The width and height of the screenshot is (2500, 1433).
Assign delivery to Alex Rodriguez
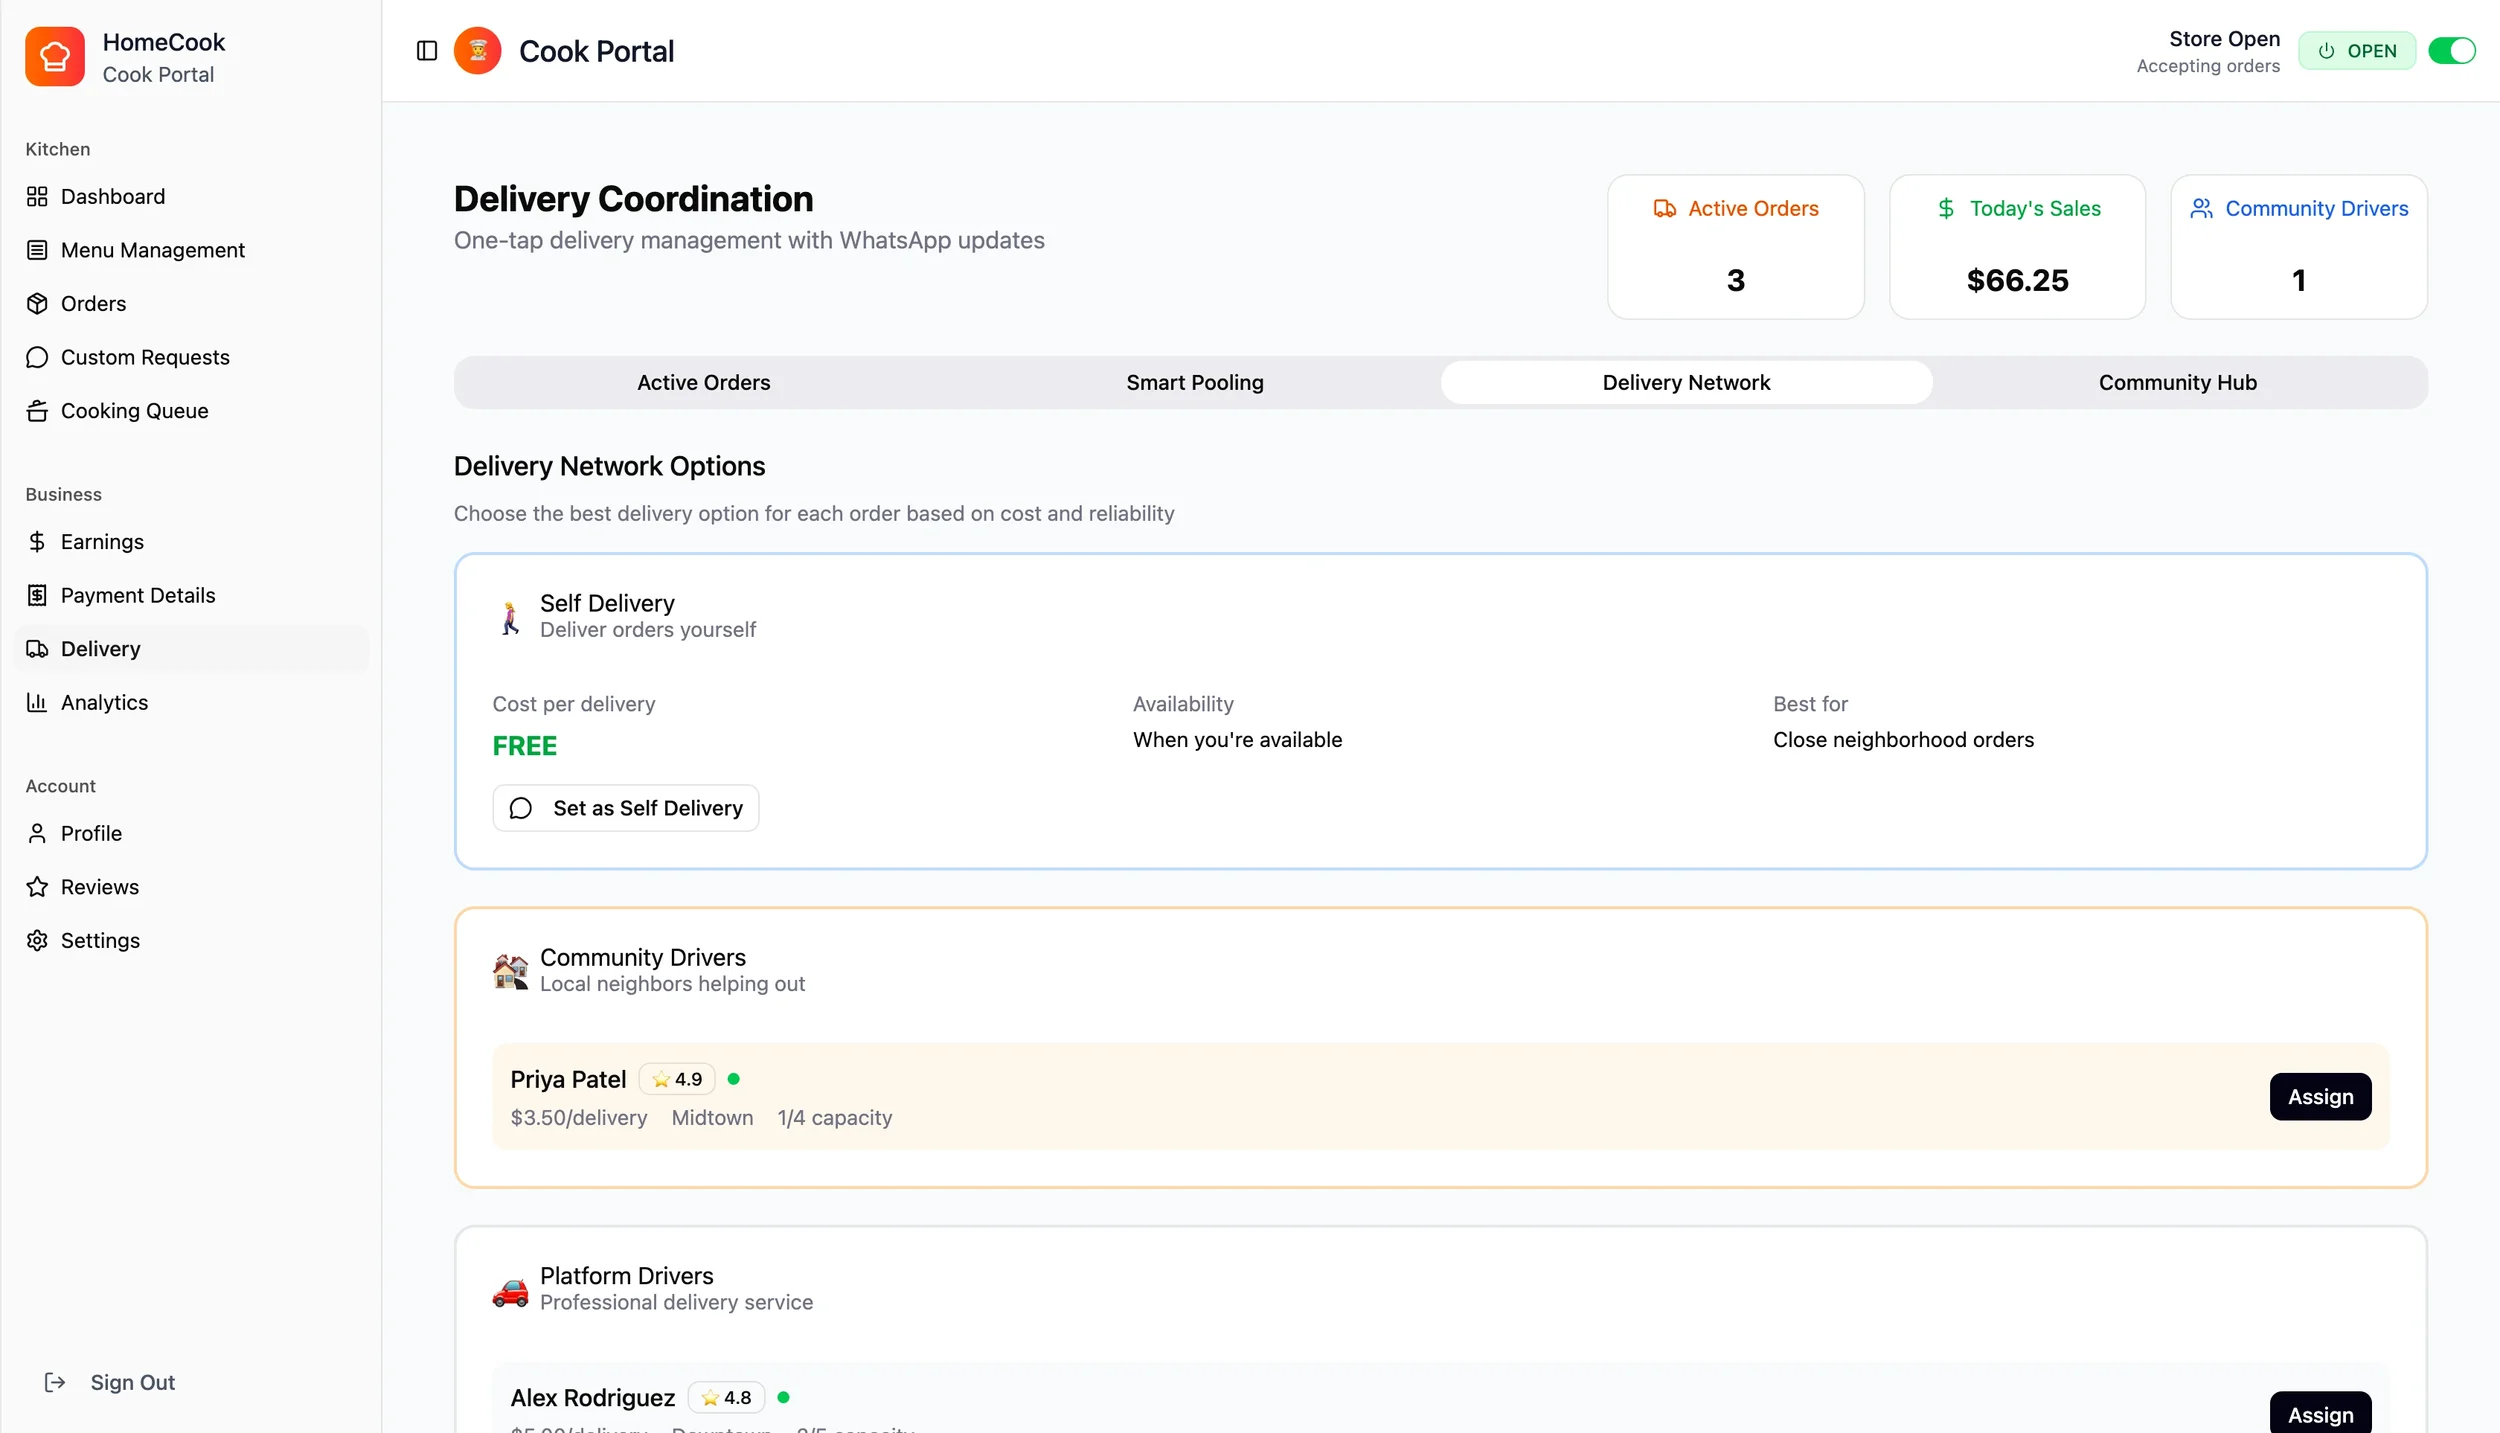tap(2319, 1413)
